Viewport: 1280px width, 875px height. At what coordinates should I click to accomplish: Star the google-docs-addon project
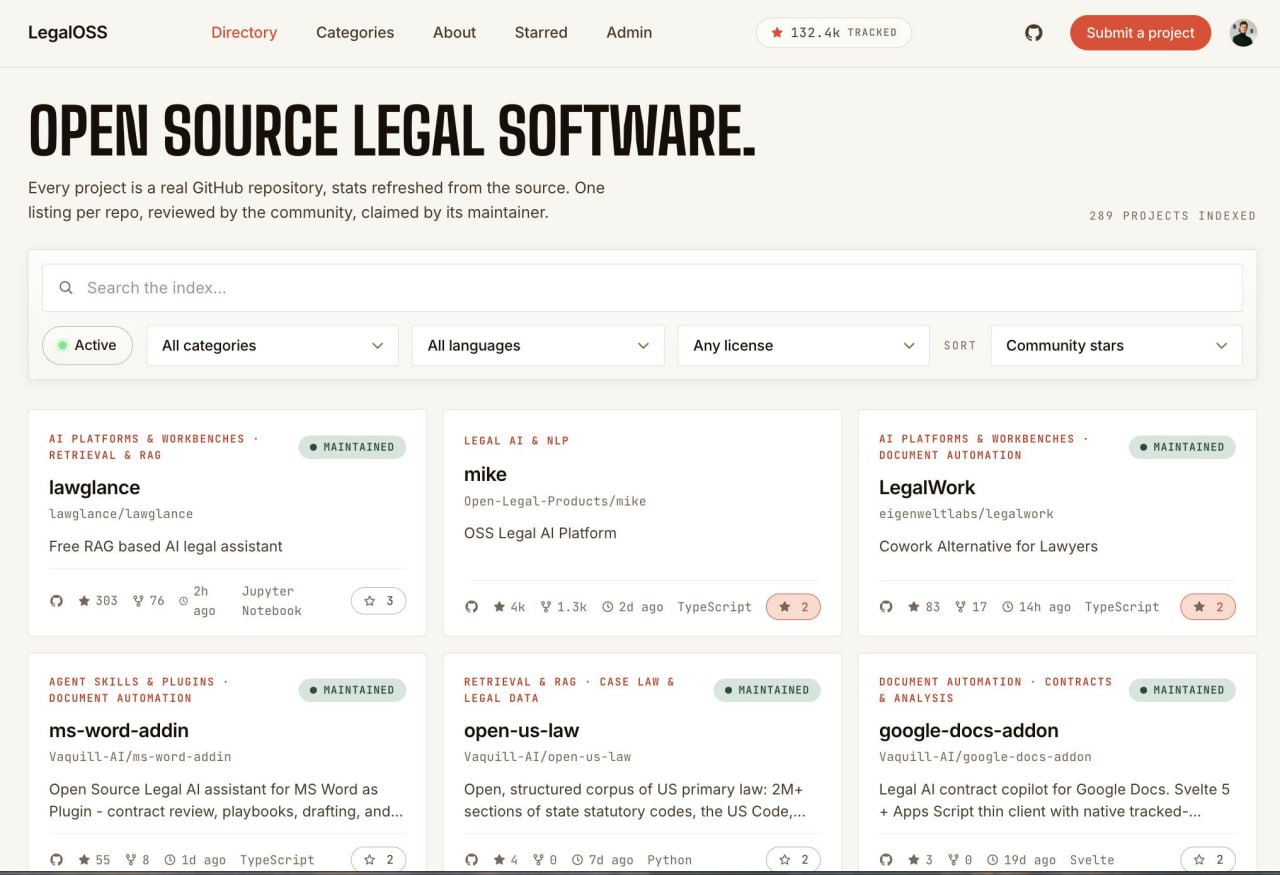pyautogui.click(x=1208, y=860)
